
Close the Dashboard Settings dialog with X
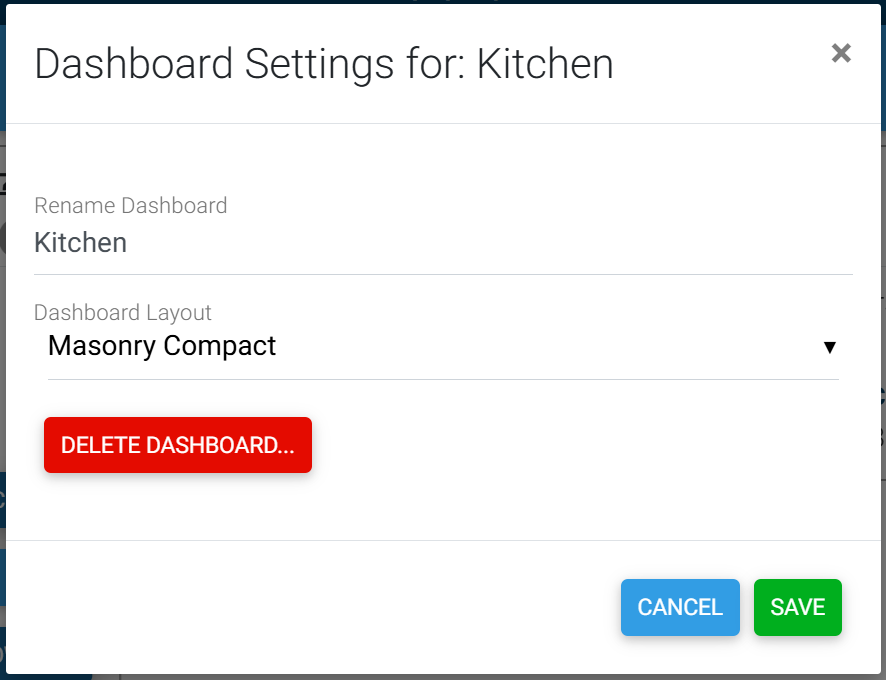pos(841,53)
